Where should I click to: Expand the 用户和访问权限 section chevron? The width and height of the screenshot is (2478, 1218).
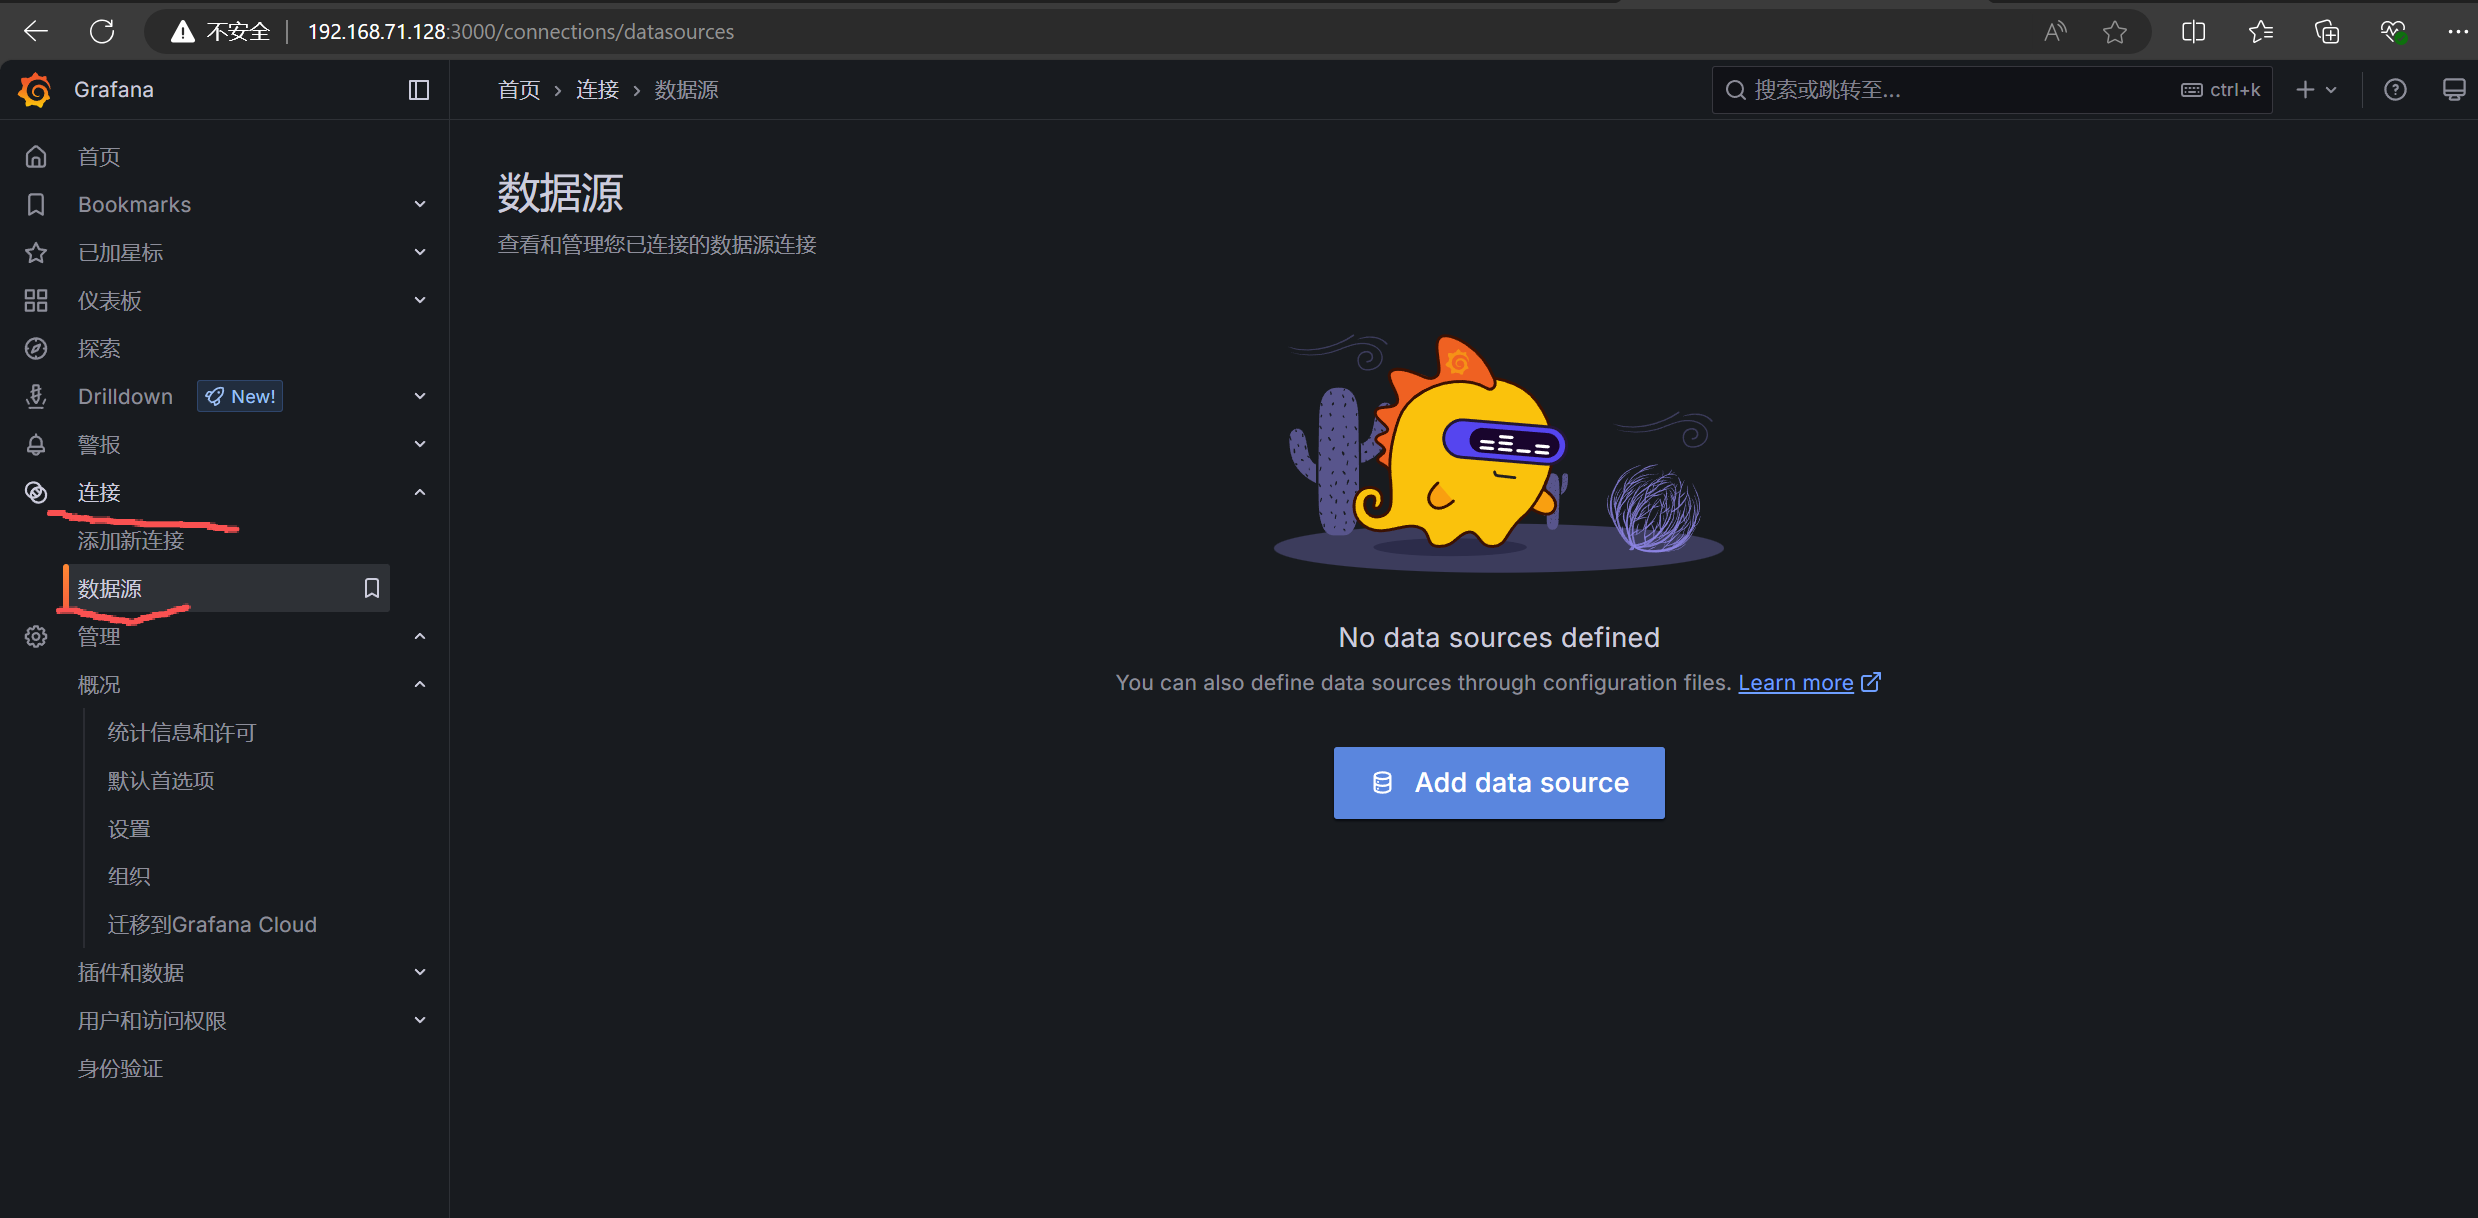(x=420, y=1021)
